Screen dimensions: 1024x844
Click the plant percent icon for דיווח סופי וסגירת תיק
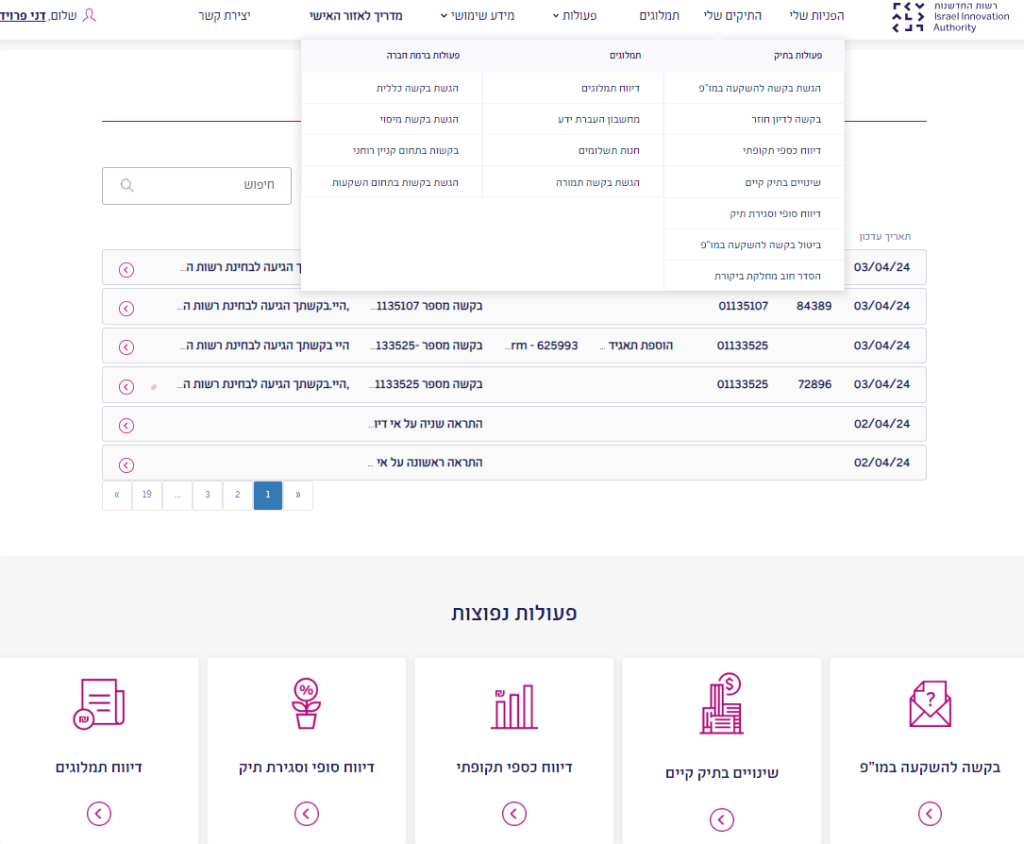point(306,704)
